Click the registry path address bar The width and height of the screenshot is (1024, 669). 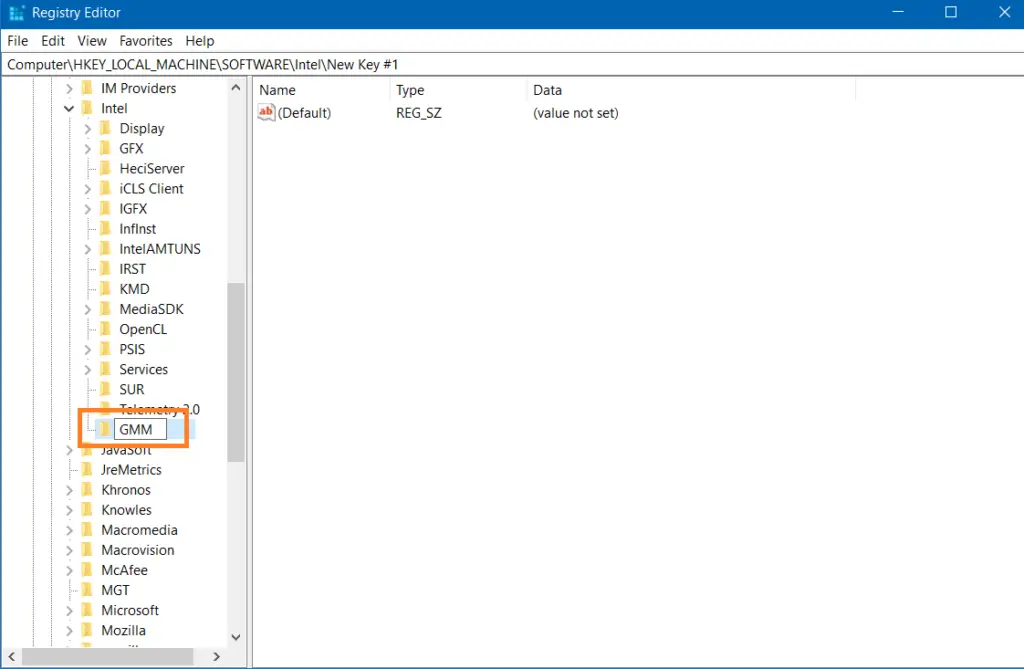click(500, 64)
